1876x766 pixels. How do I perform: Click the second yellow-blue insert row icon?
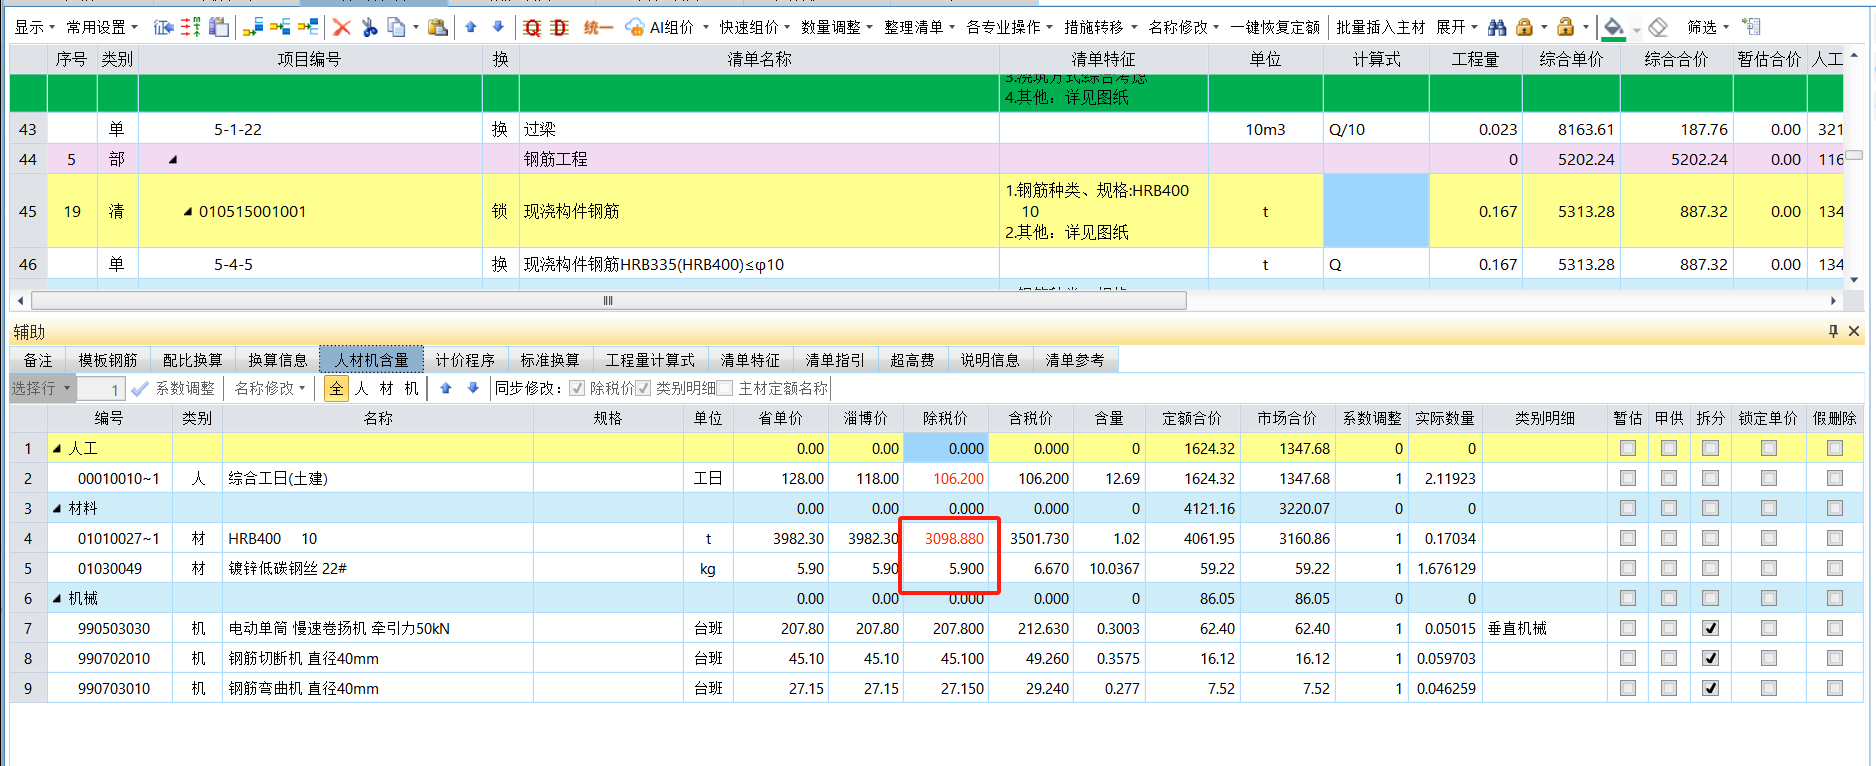click(x=281, y=27)
